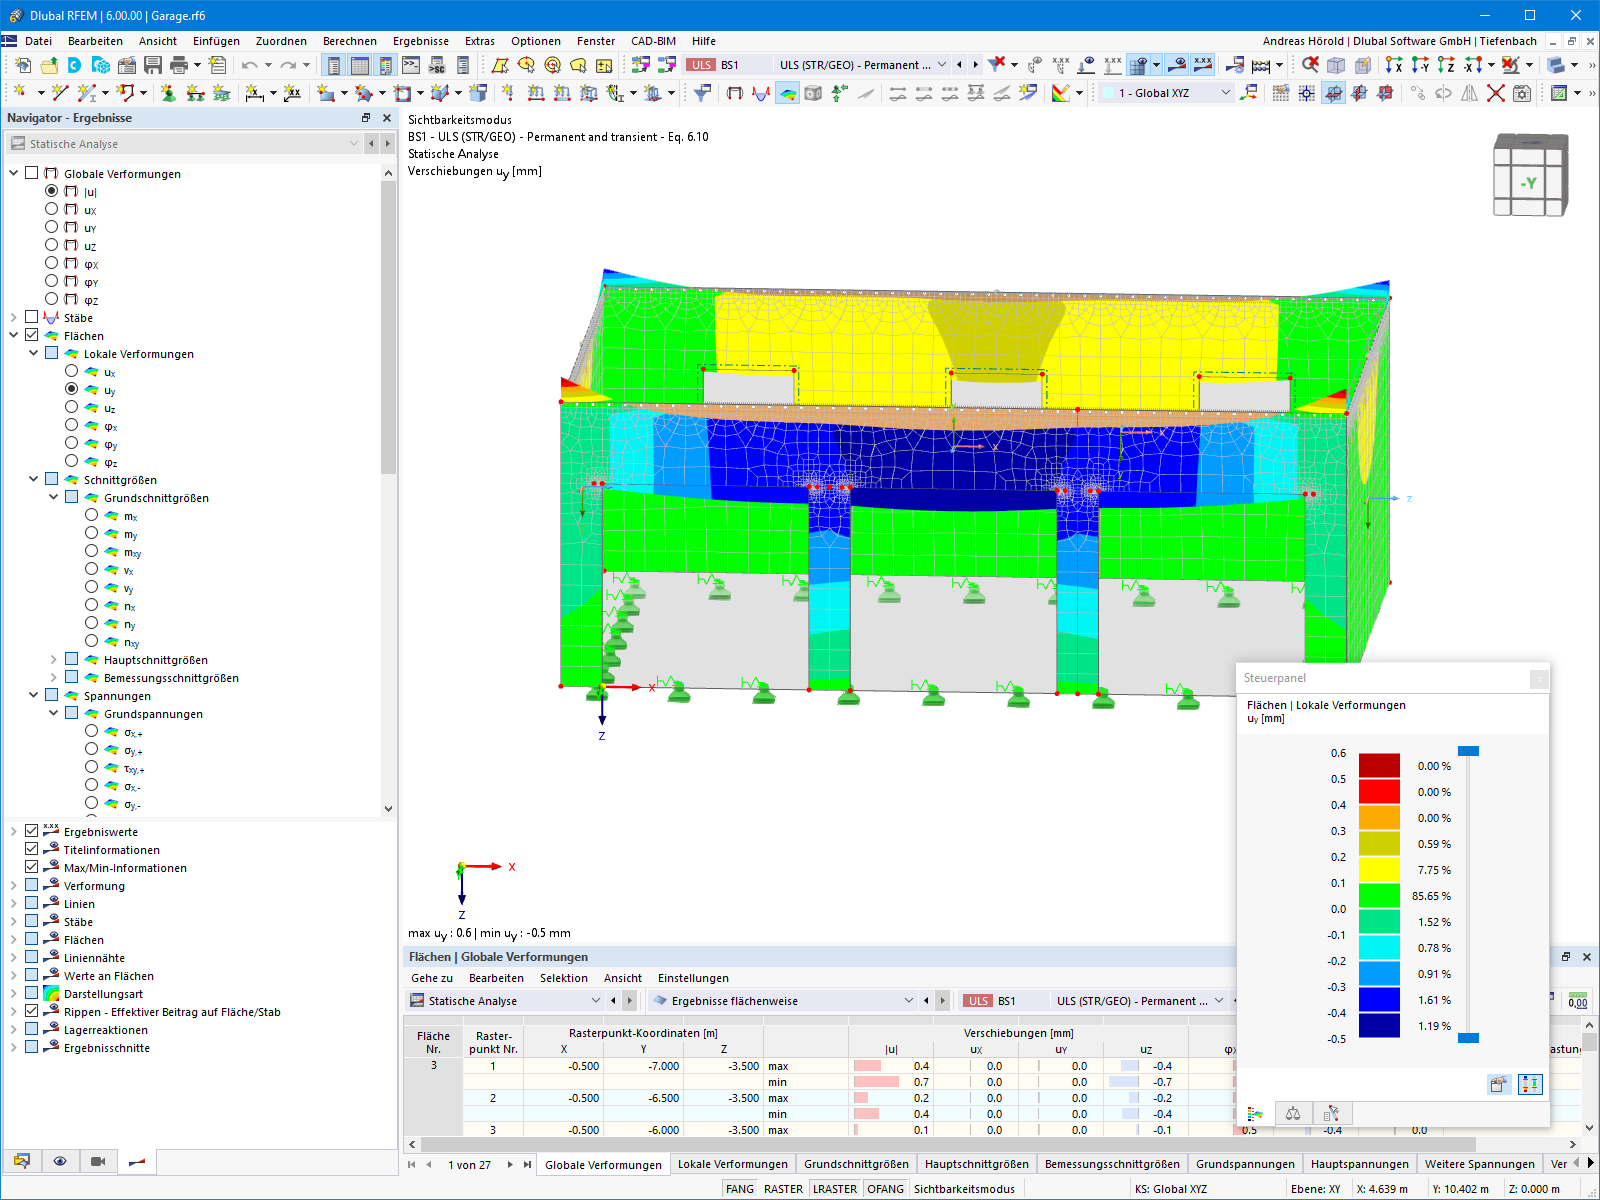The image size is (1600, 1200).
Task: Click the FANG status bar button
Action: tap(740, 1189)
